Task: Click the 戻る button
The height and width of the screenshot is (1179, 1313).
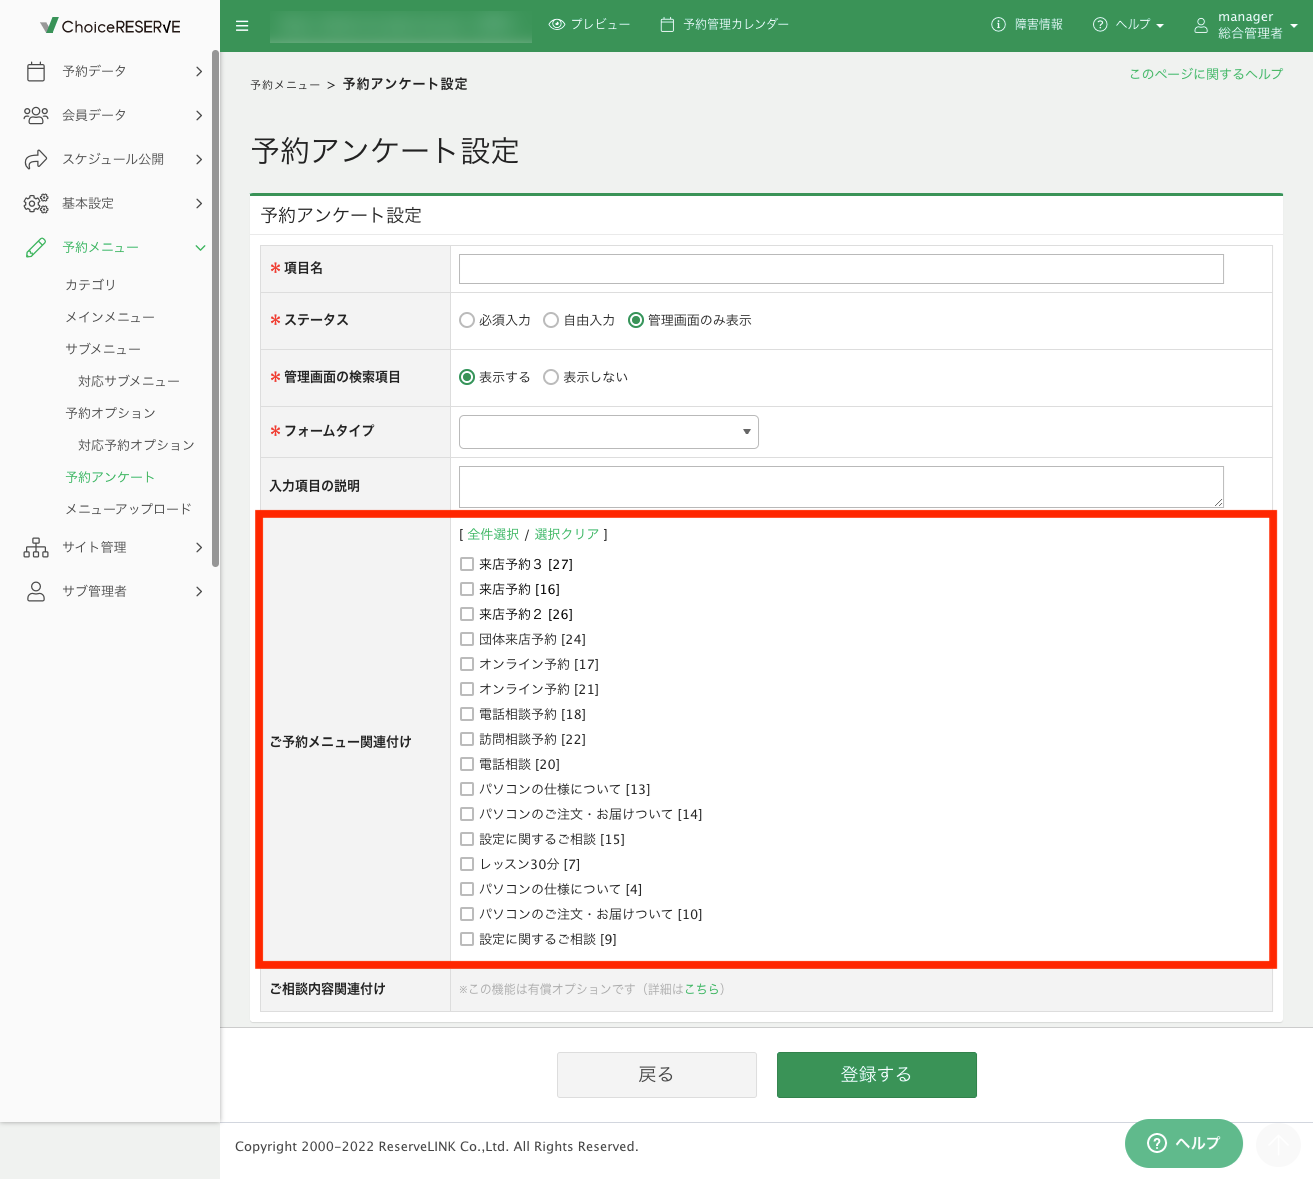Action: [x=657, y=1075]
